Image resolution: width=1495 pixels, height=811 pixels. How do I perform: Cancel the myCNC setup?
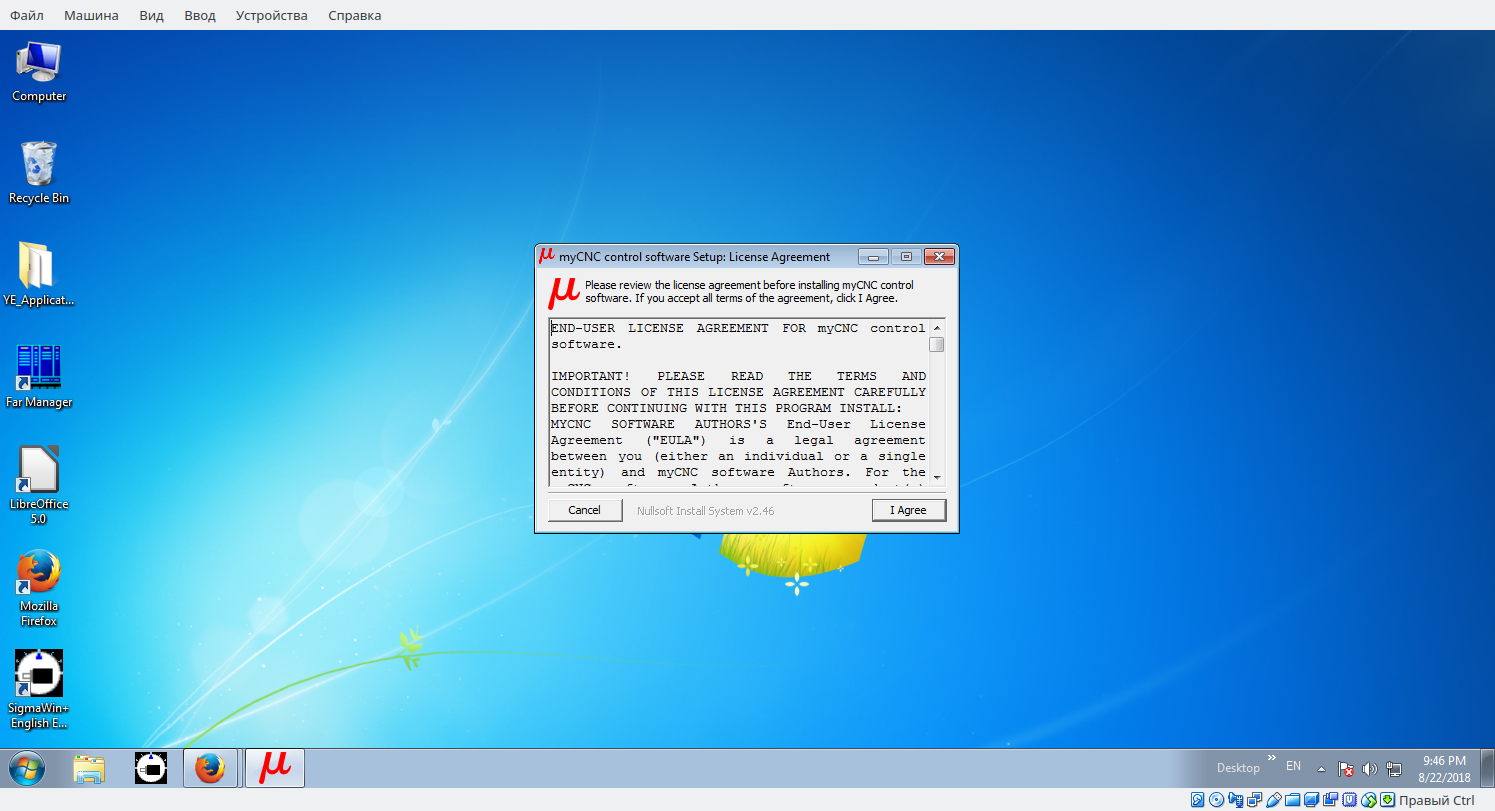(x=584, y=510)
